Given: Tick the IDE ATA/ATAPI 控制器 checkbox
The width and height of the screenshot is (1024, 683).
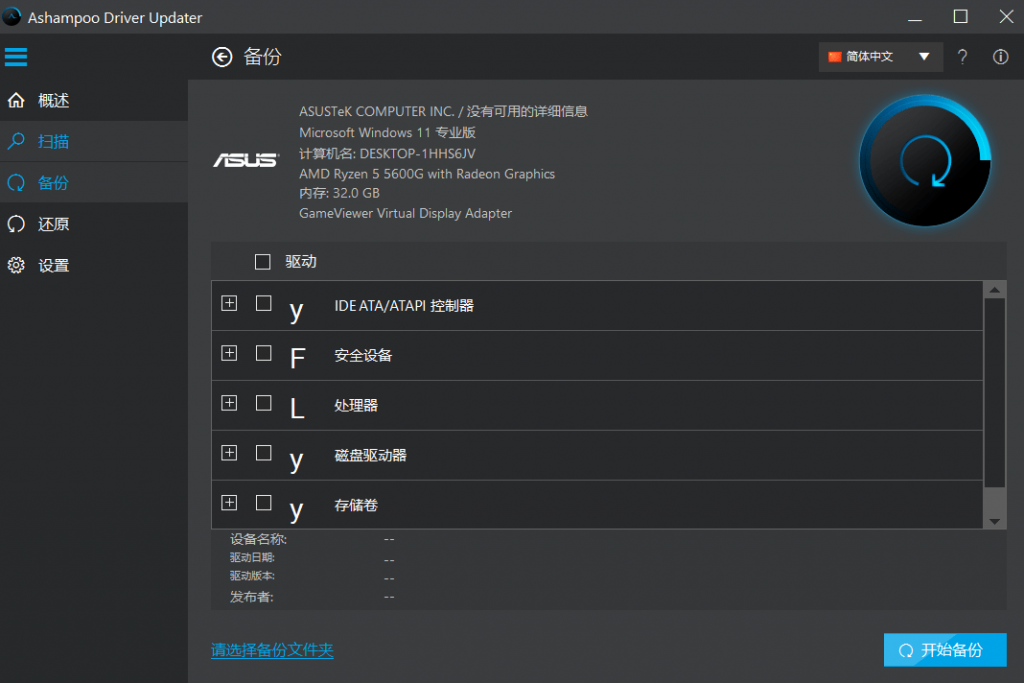Looking at the screenshot, I should point(264,303).
